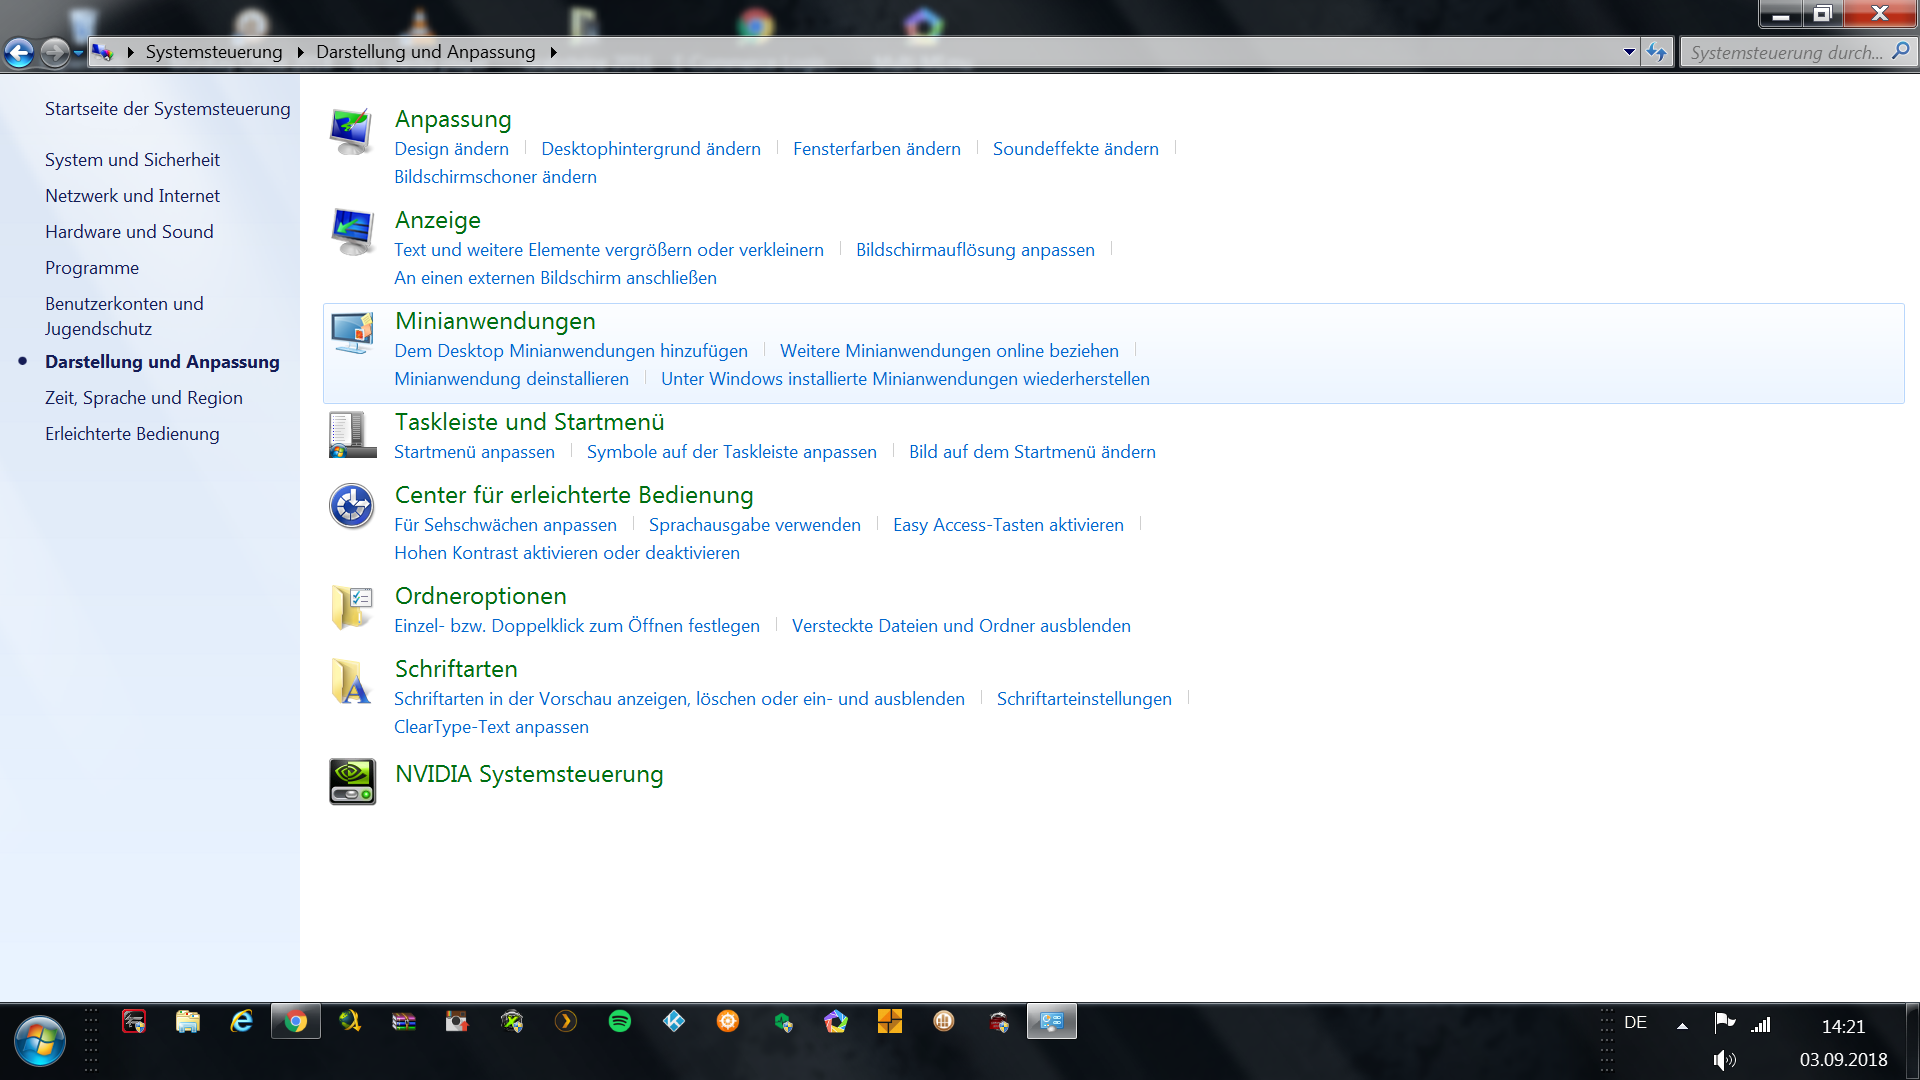Click the Kodi taskbar icon
Screen dimensions: 1920x1080
(674, 1021)
